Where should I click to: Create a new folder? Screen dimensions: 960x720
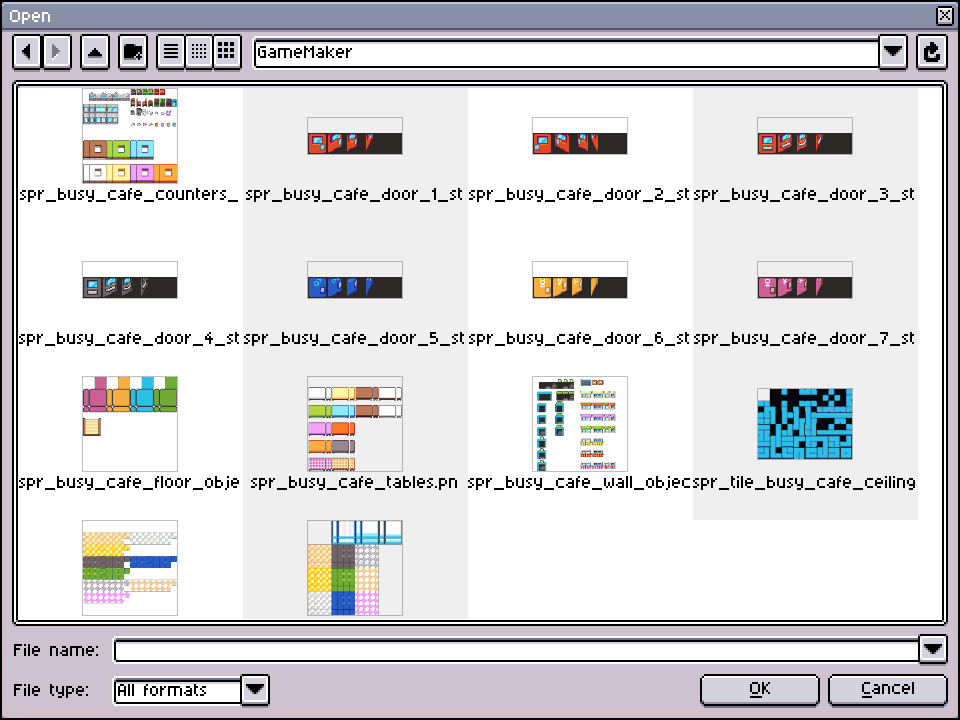click(x=133, y=52)
